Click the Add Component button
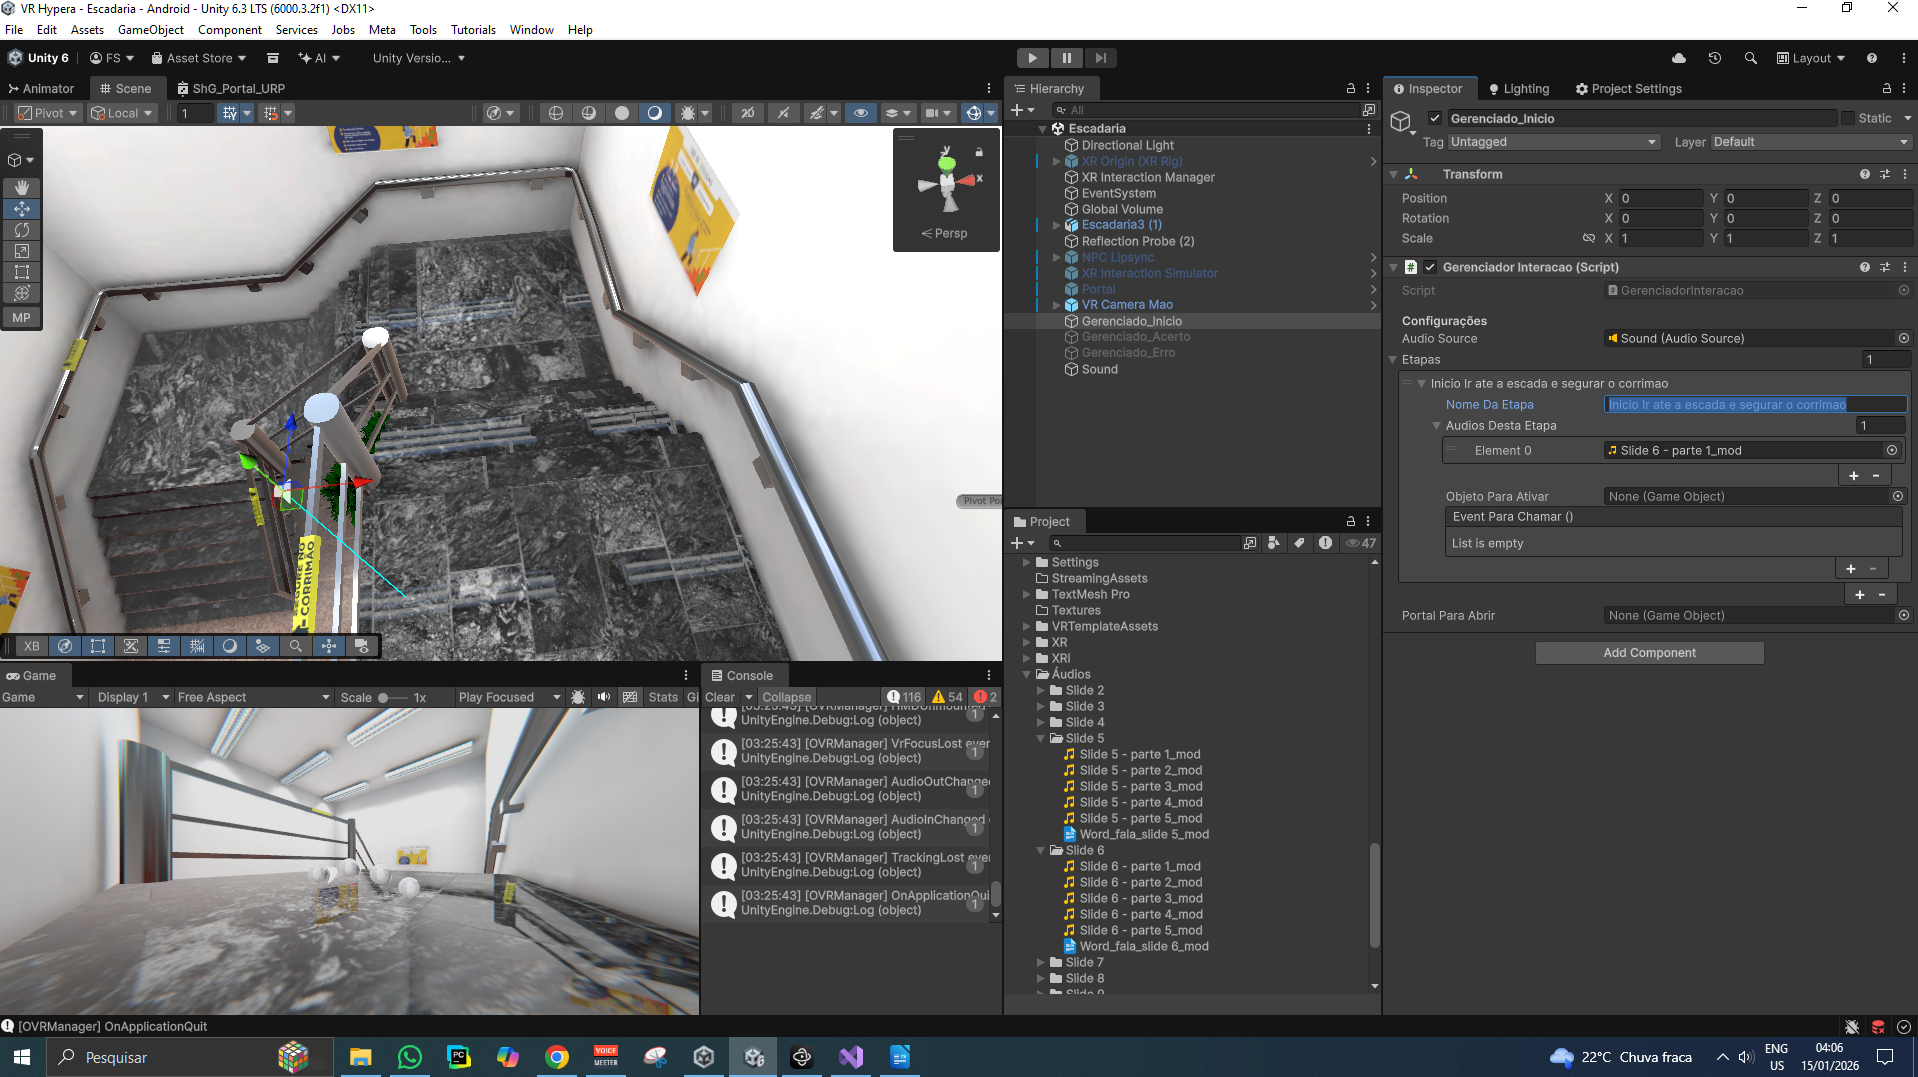 click(1650, 653)
